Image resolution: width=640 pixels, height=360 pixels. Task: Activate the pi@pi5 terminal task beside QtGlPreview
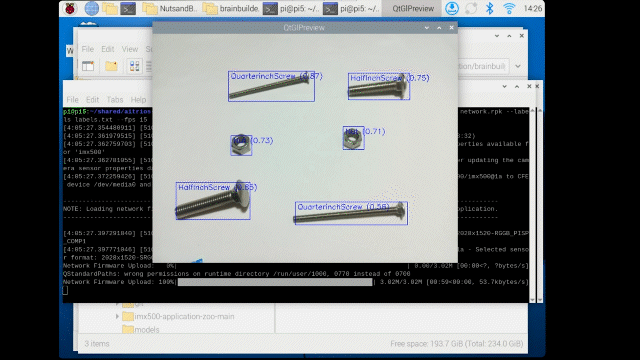(351, 9)
